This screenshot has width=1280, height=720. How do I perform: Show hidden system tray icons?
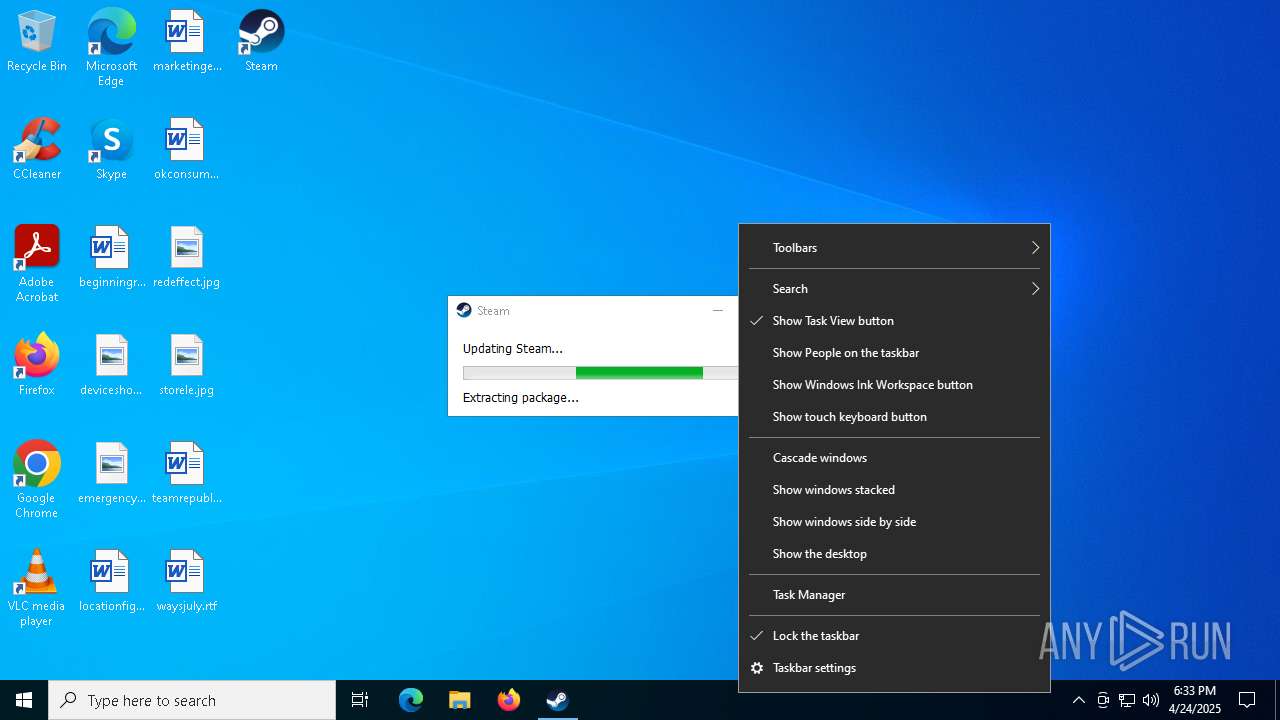tap(1078, 700)
